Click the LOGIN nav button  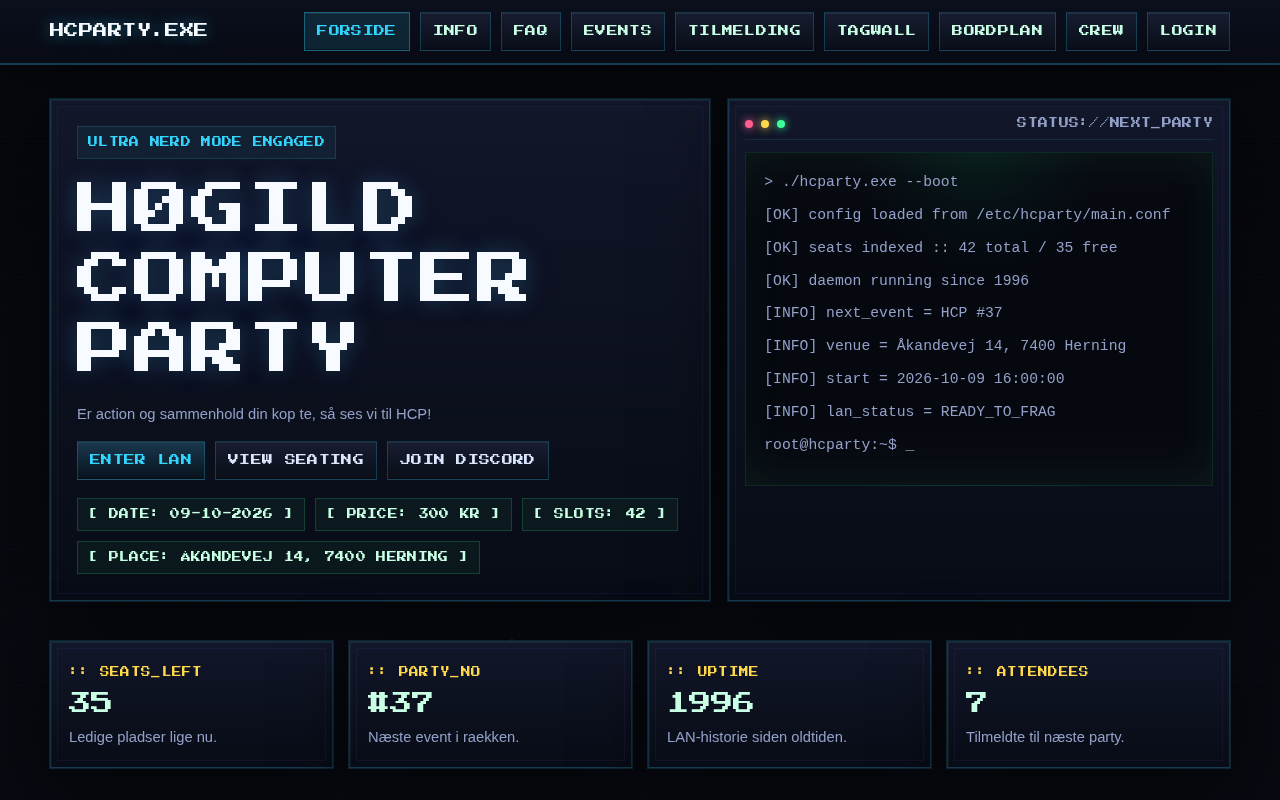click(1188, 31)
